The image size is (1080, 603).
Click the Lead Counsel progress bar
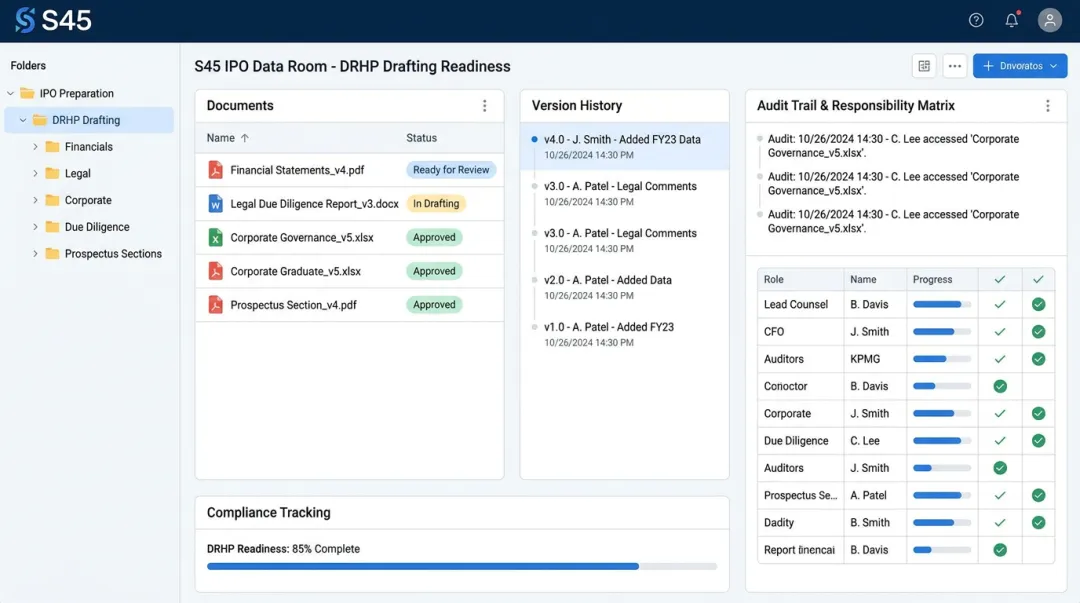tap(941, 304)
